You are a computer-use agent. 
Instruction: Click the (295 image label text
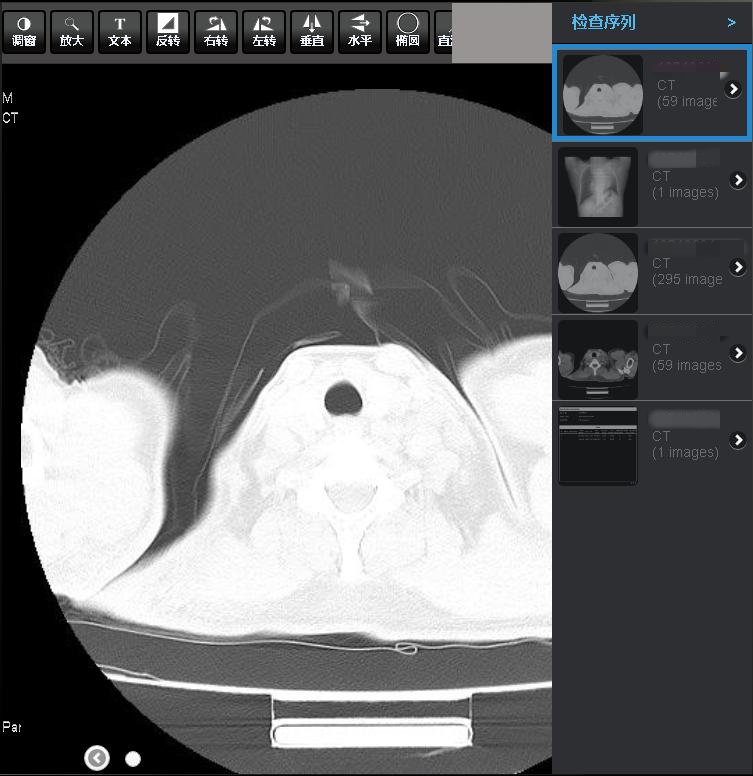687,280
